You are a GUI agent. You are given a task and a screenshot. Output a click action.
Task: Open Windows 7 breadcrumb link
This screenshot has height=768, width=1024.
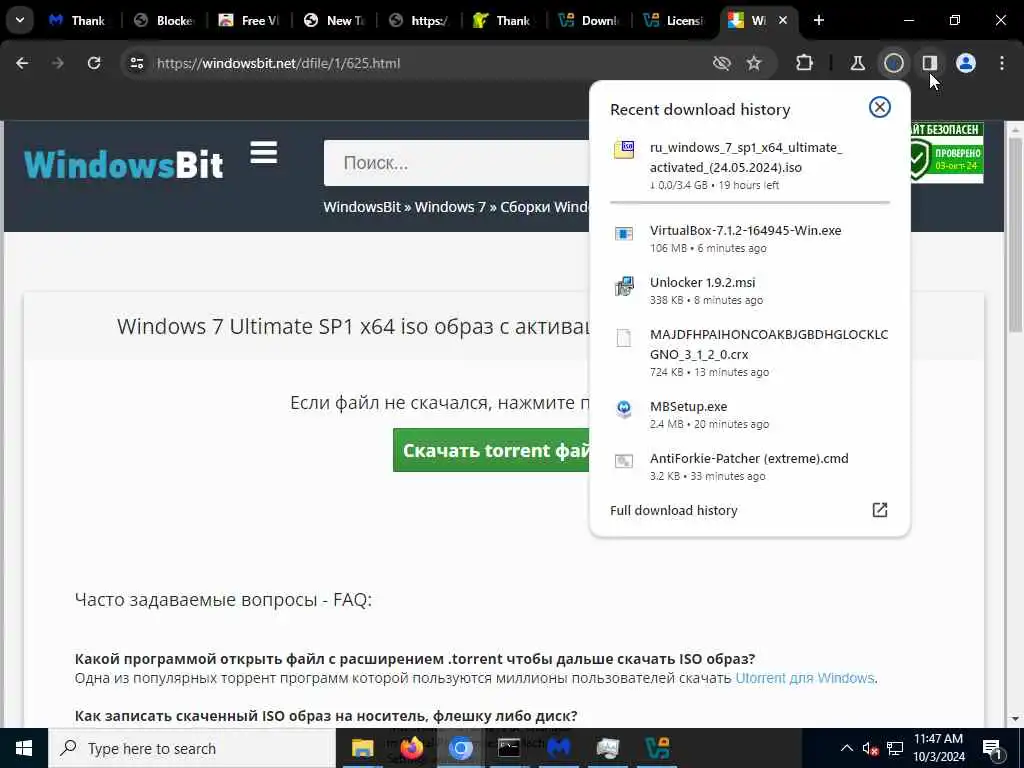450,207
